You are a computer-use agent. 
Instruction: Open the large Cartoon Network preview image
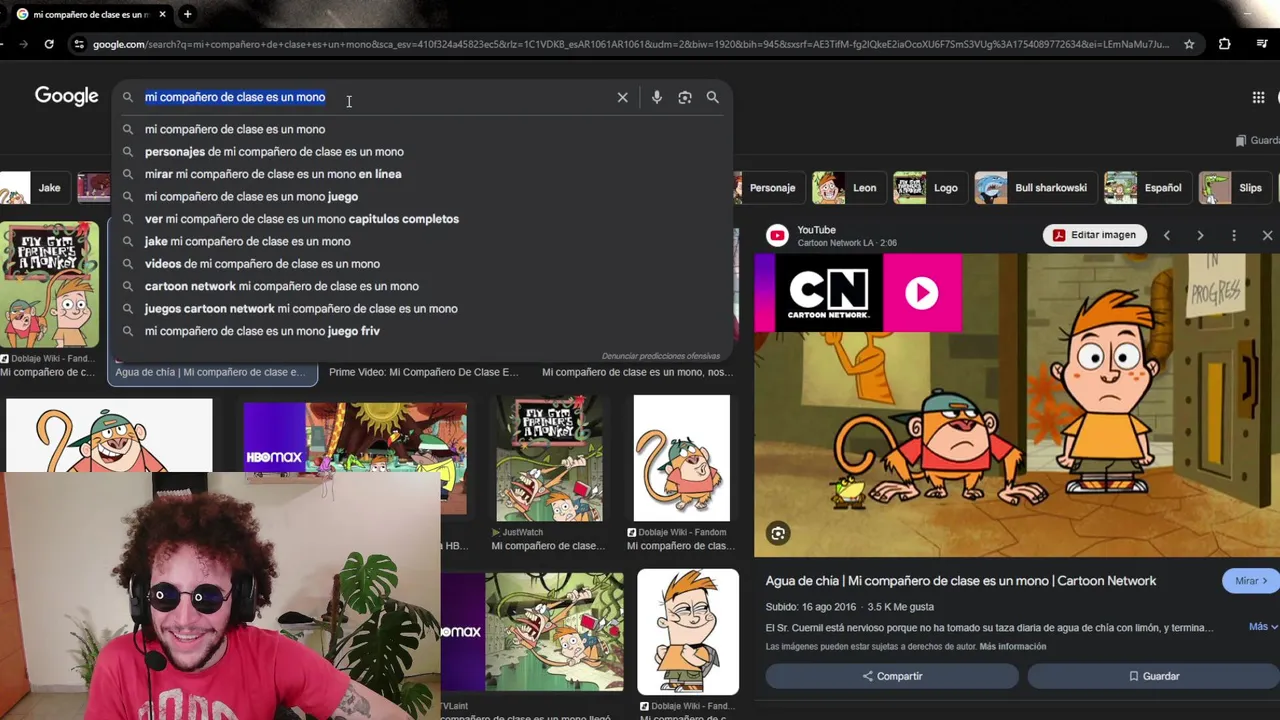1017,405
